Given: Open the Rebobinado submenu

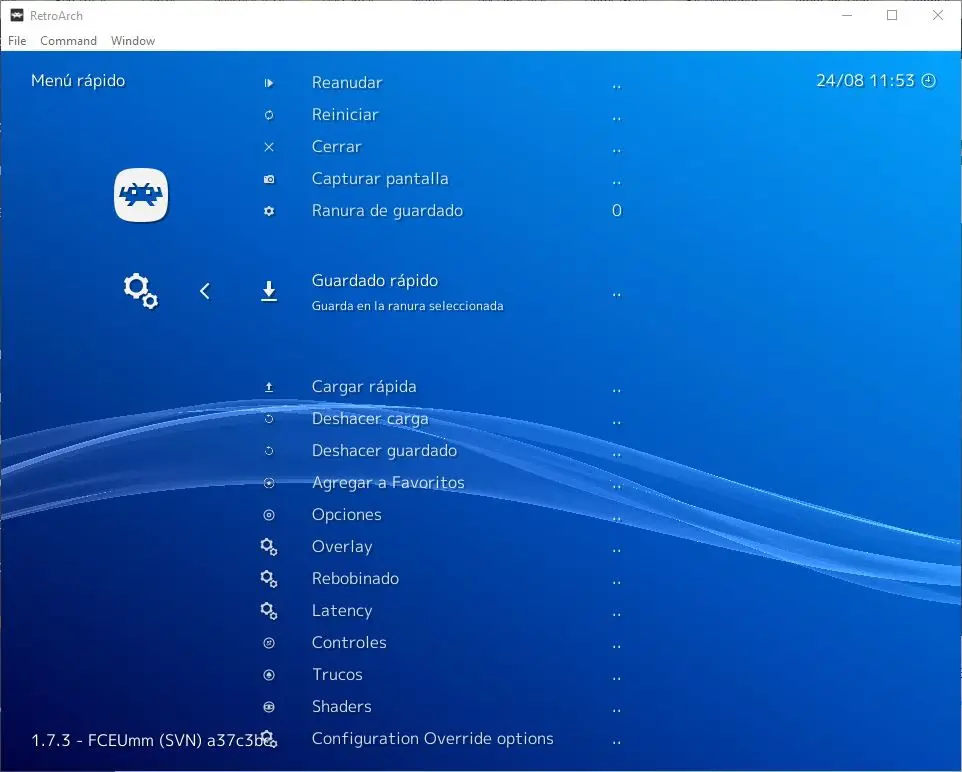Looking at the screenshot, I should [x=355, y=579].
